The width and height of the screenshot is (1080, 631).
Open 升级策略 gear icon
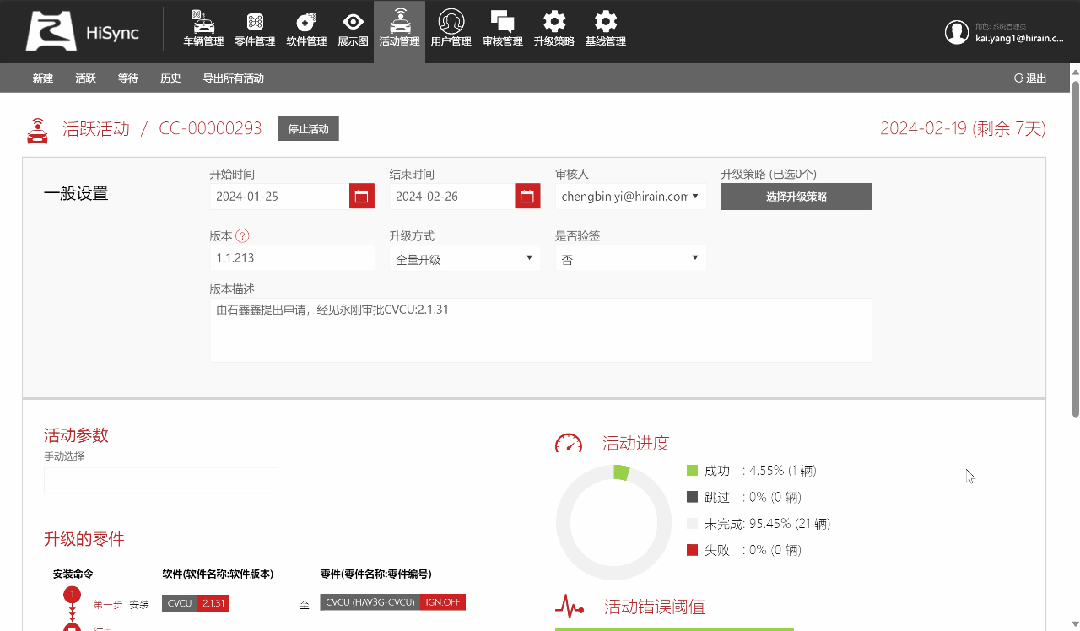click(554, 29)
